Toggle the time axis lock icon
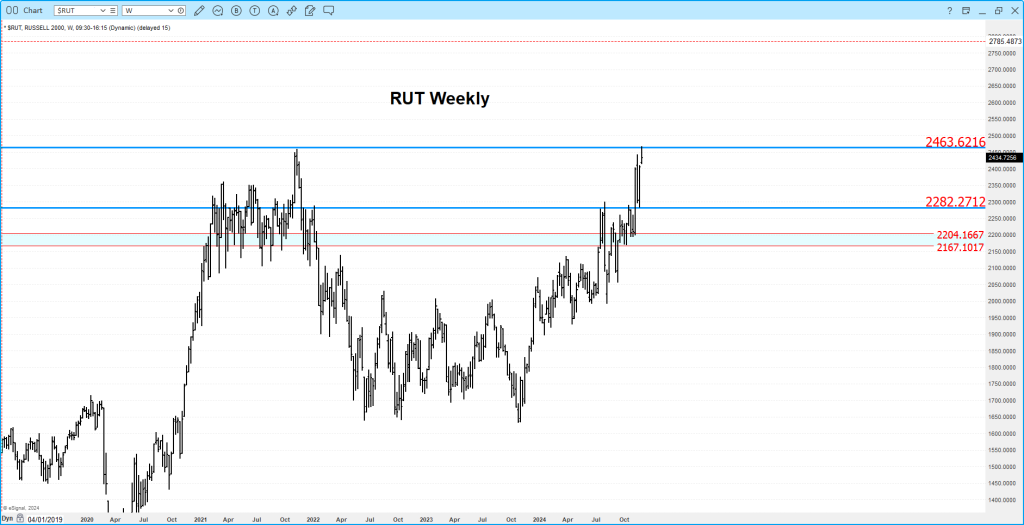 click(x=19, y=518)
